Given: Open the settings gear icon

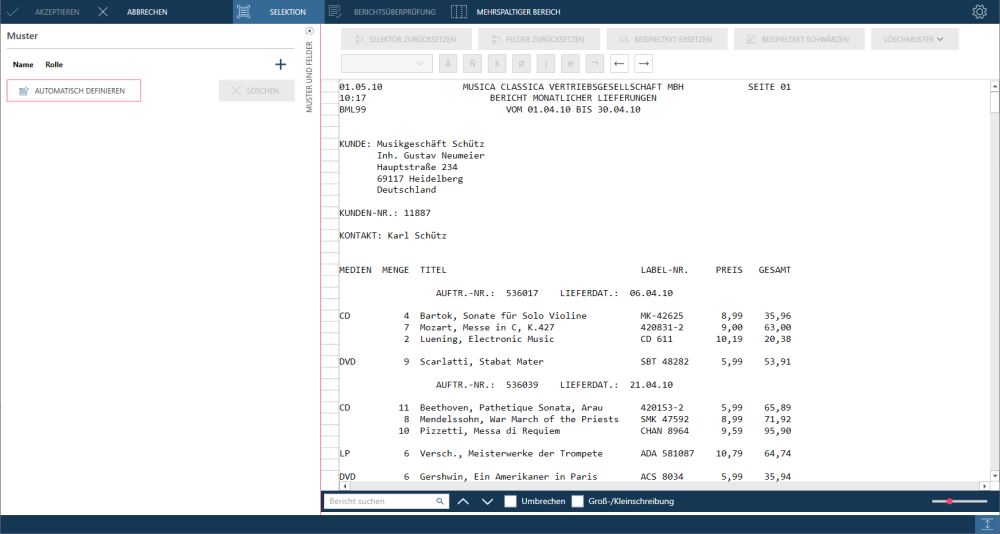Looking at the screenshot, I should point(979,12).
